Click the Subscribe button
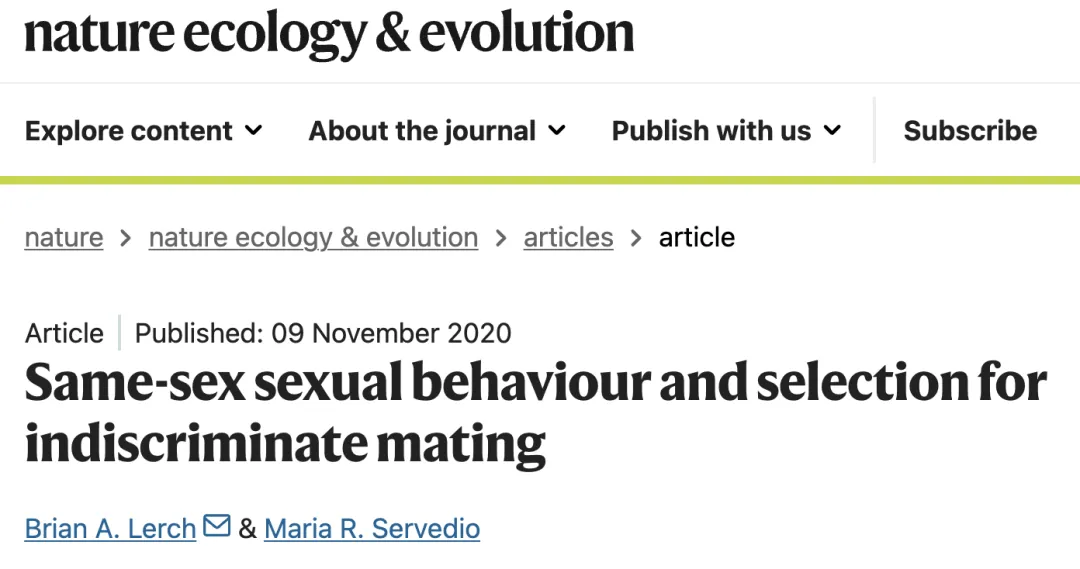The width and height of the screenshot is (1080, 569). 970,131
